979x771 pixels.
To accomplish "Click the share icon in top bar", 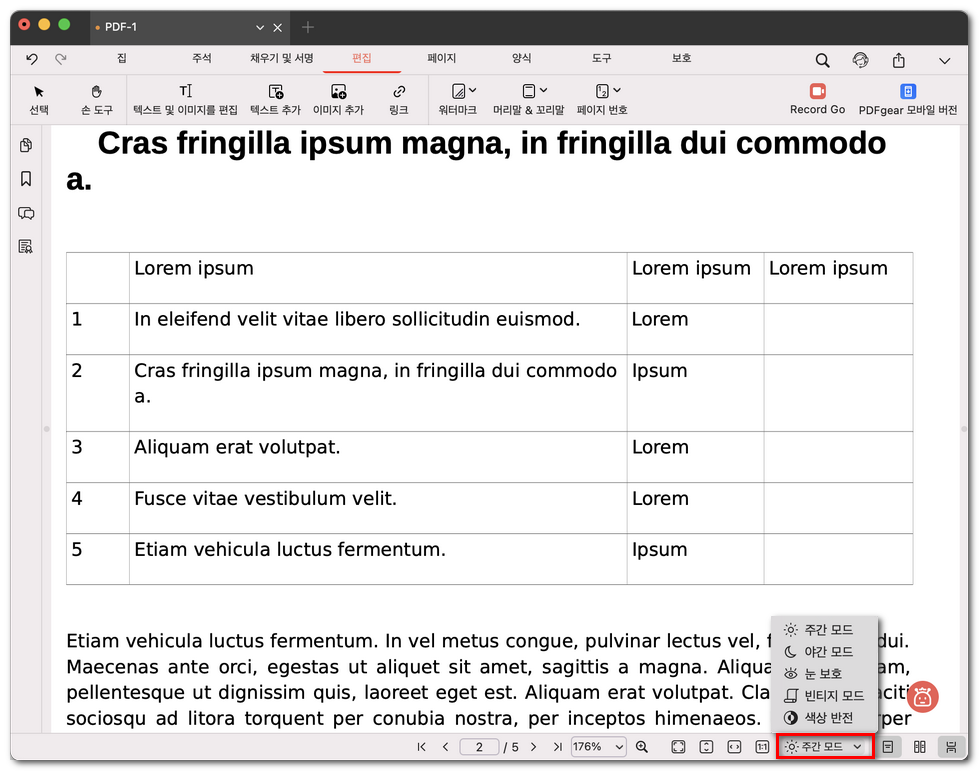I will tap(898, 60).
